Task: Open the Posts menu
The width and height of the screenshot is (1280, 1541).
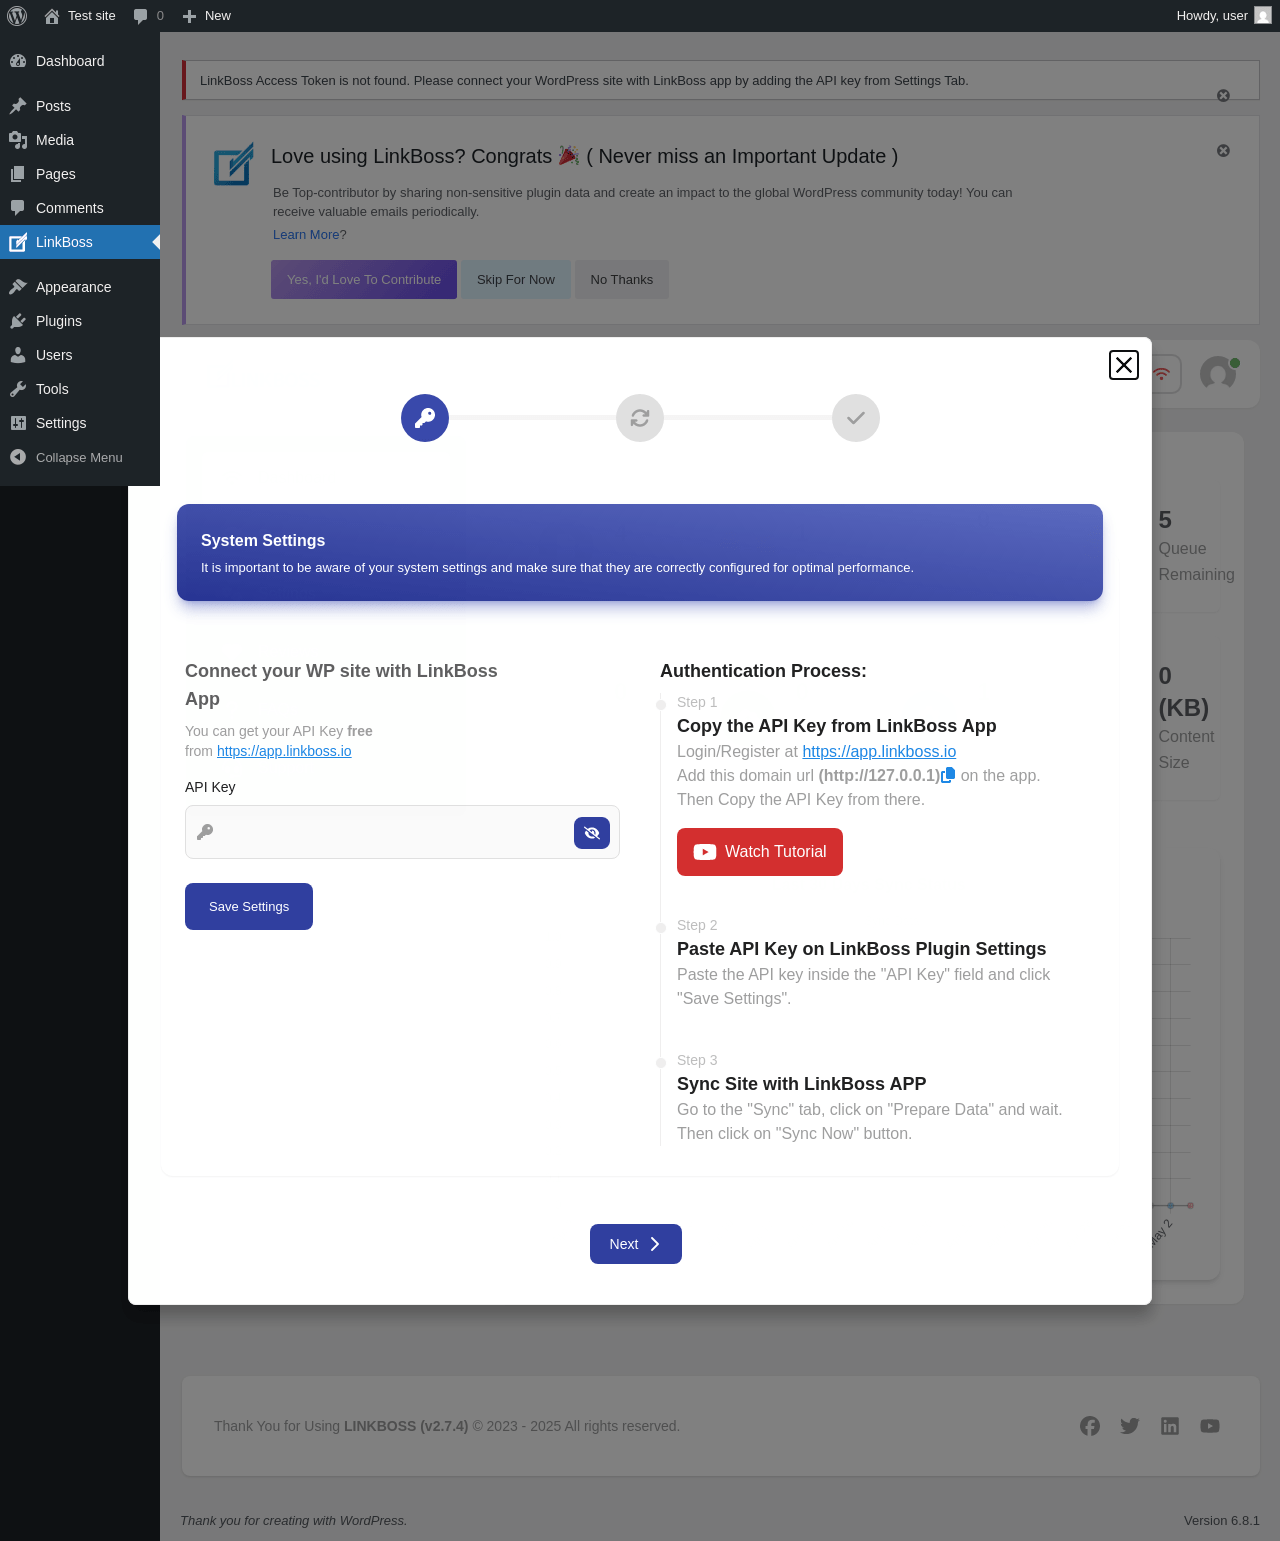Action: [80, 106]
